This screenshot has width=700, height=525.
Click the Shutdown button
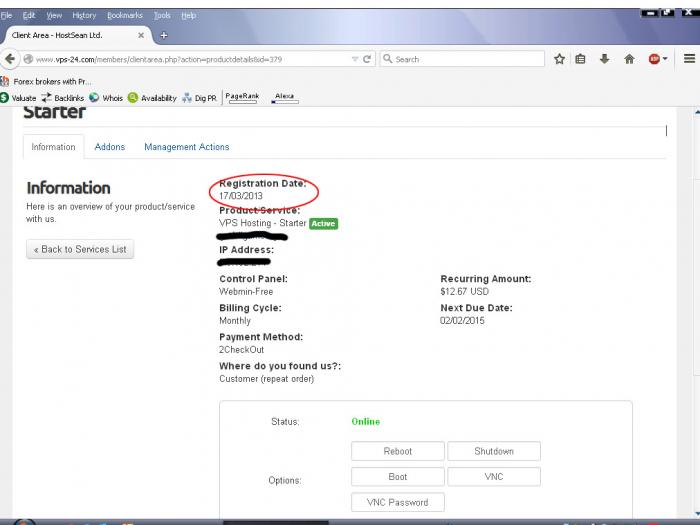[x=494, y=451]
